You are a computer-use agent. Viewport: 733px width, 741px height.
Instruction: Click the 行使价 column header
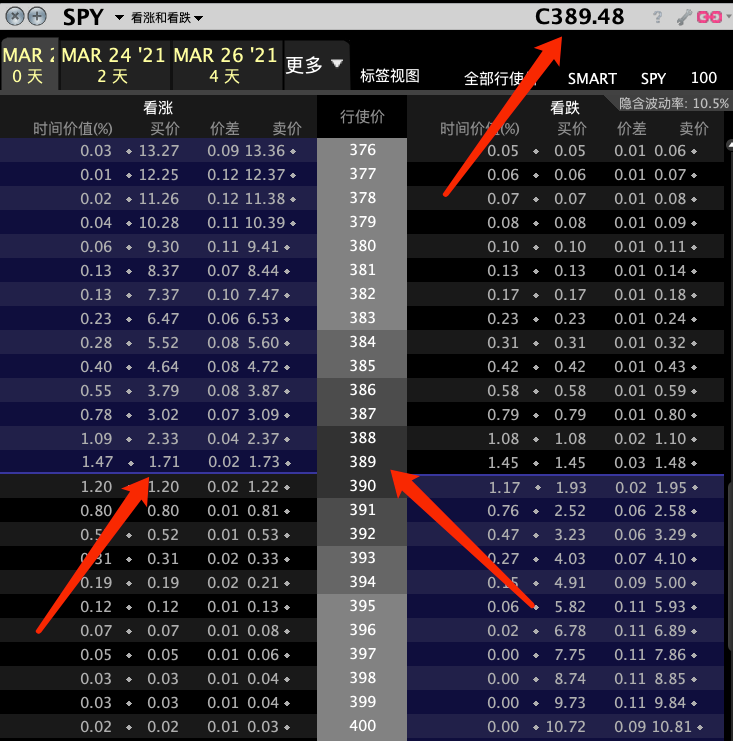click(362, 117)
